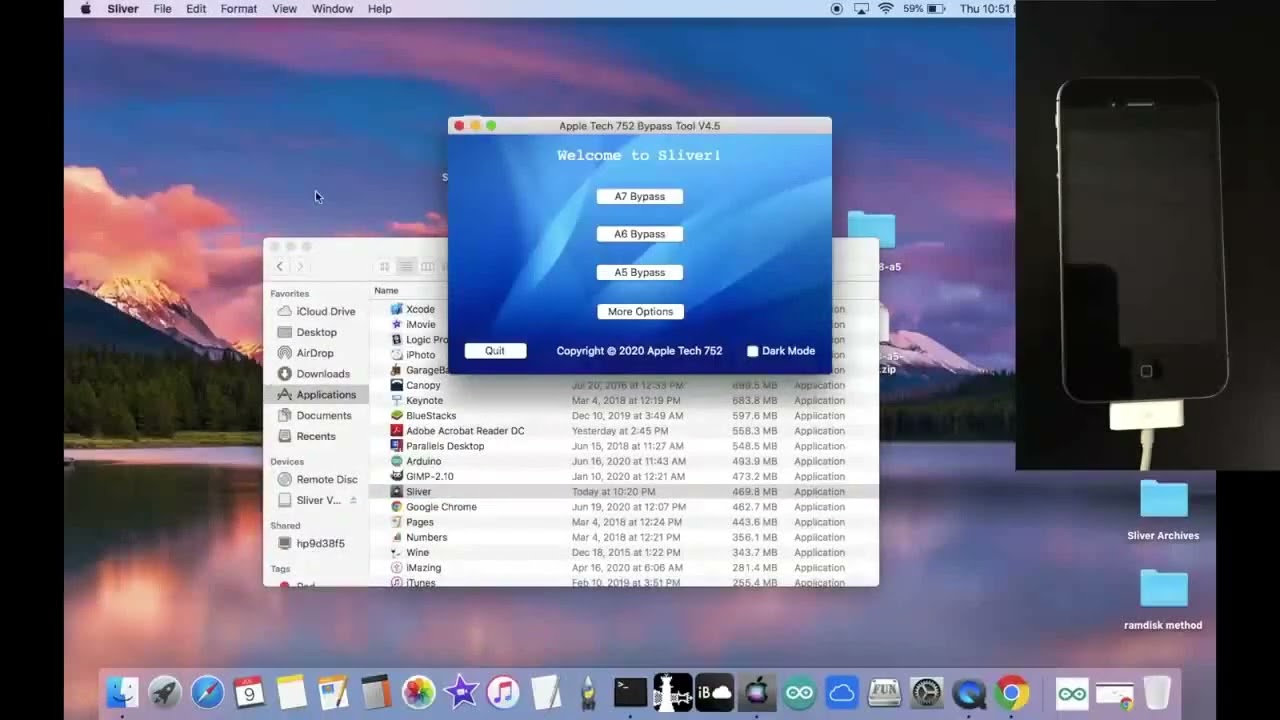Click the Wi-Fi status icon
This screenshot has width=1280, height=720.
(886, 9)
